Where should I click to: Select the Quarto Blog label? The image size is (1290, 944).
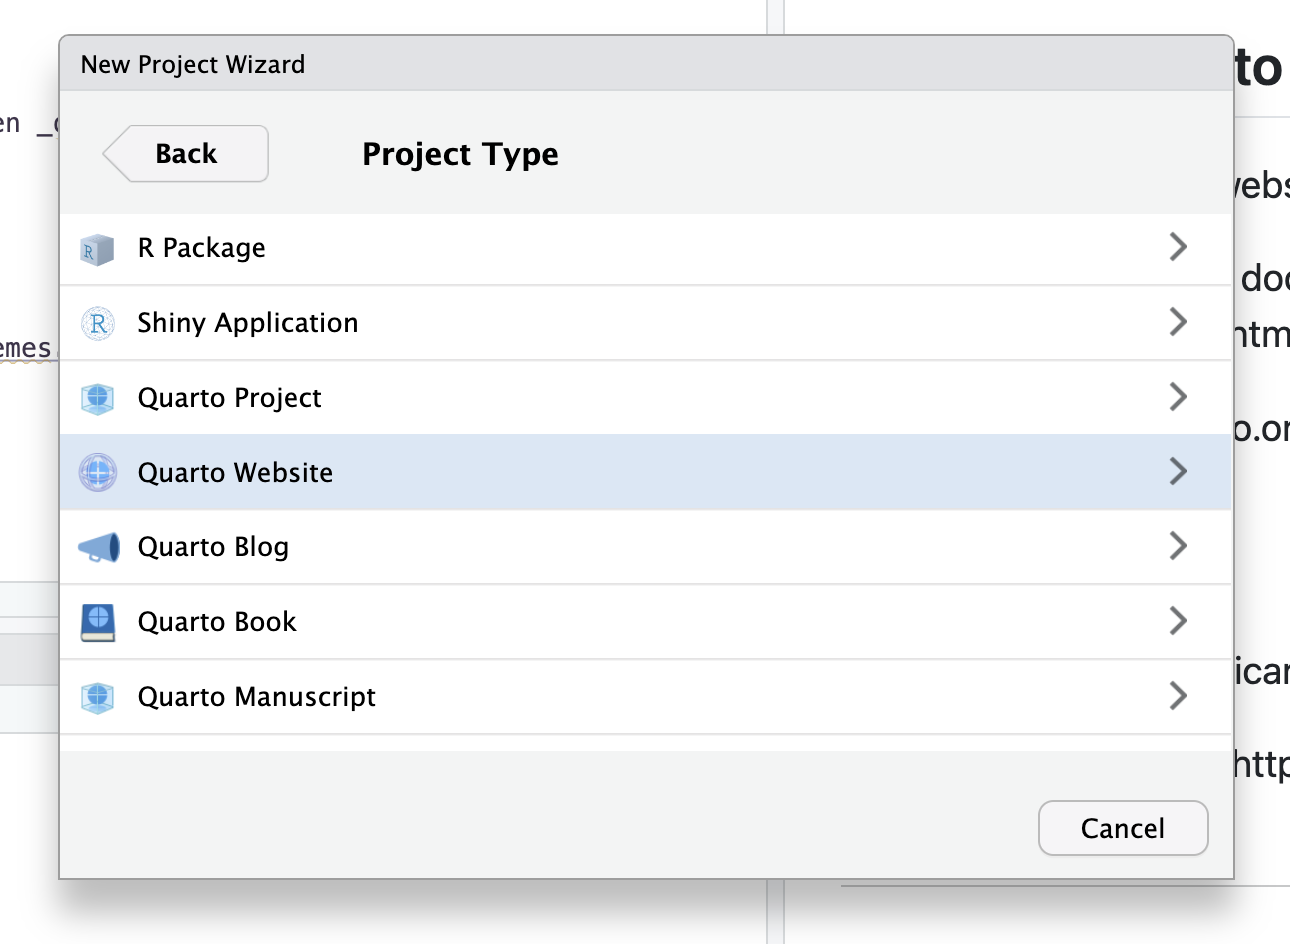[x=214, y=547]
